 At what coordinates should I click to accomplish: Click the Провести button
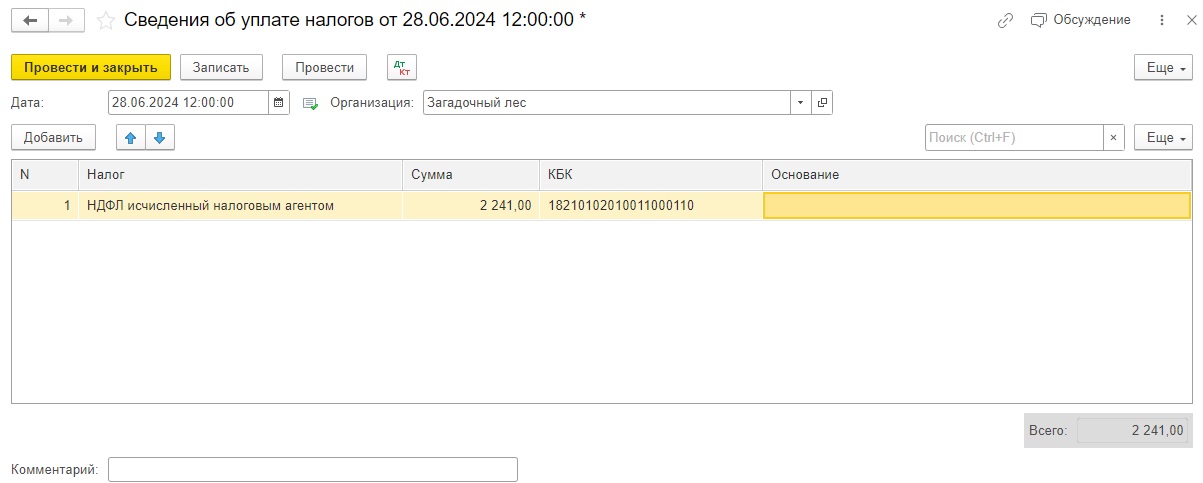[325, 67]
